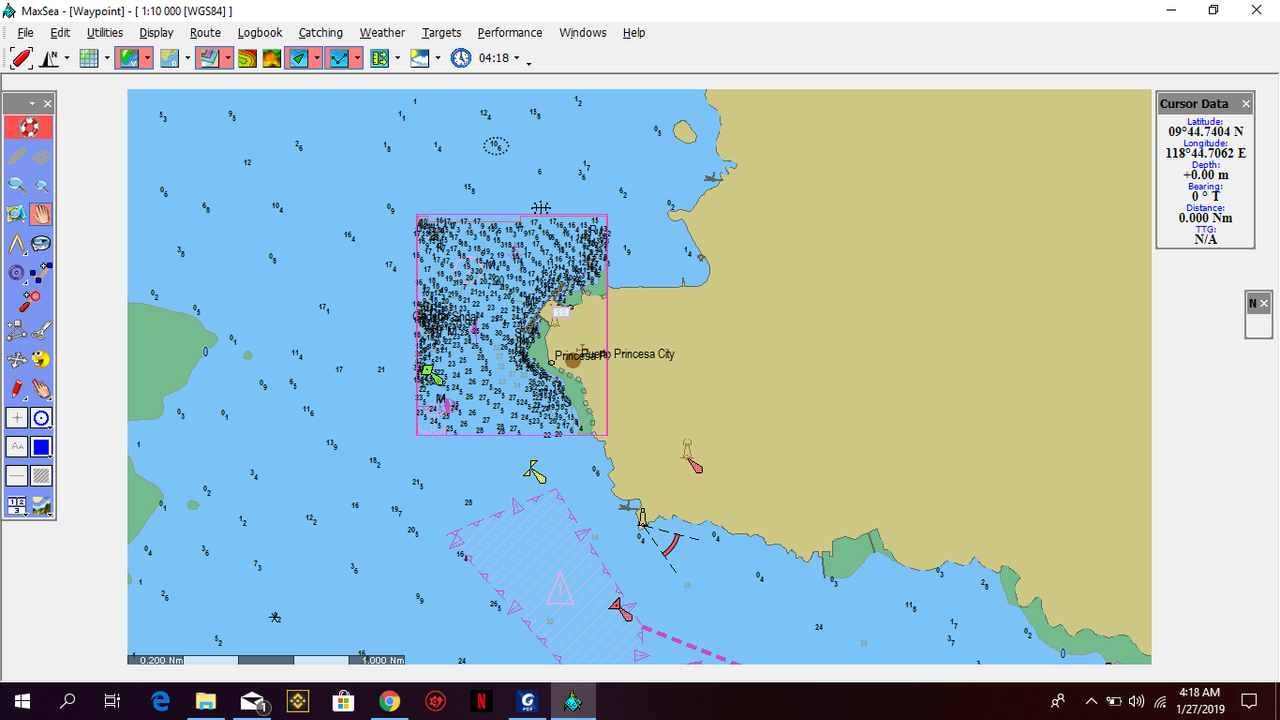Screen dimensions: 1280x720
Task: Select the chart selection tool
Action: pos(17,214)
